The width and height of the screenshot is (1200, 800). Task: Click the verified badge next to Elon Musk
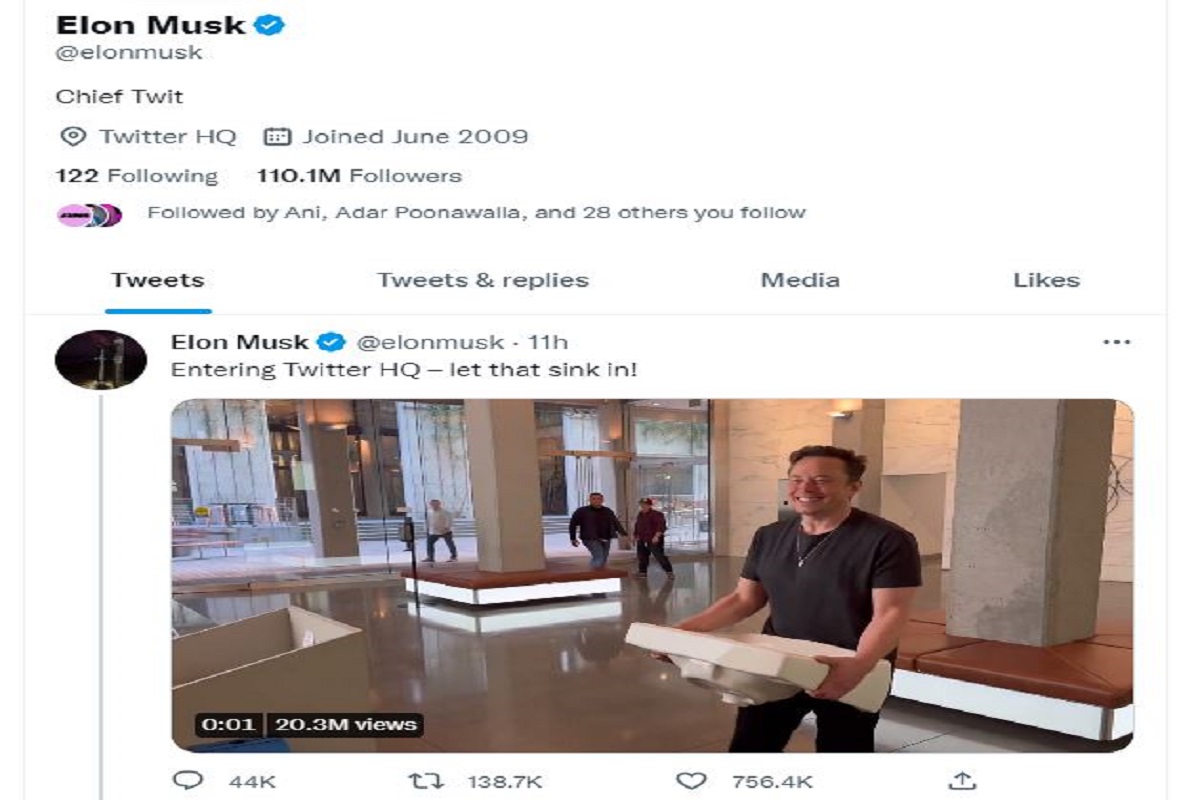[x=266, y=22]
